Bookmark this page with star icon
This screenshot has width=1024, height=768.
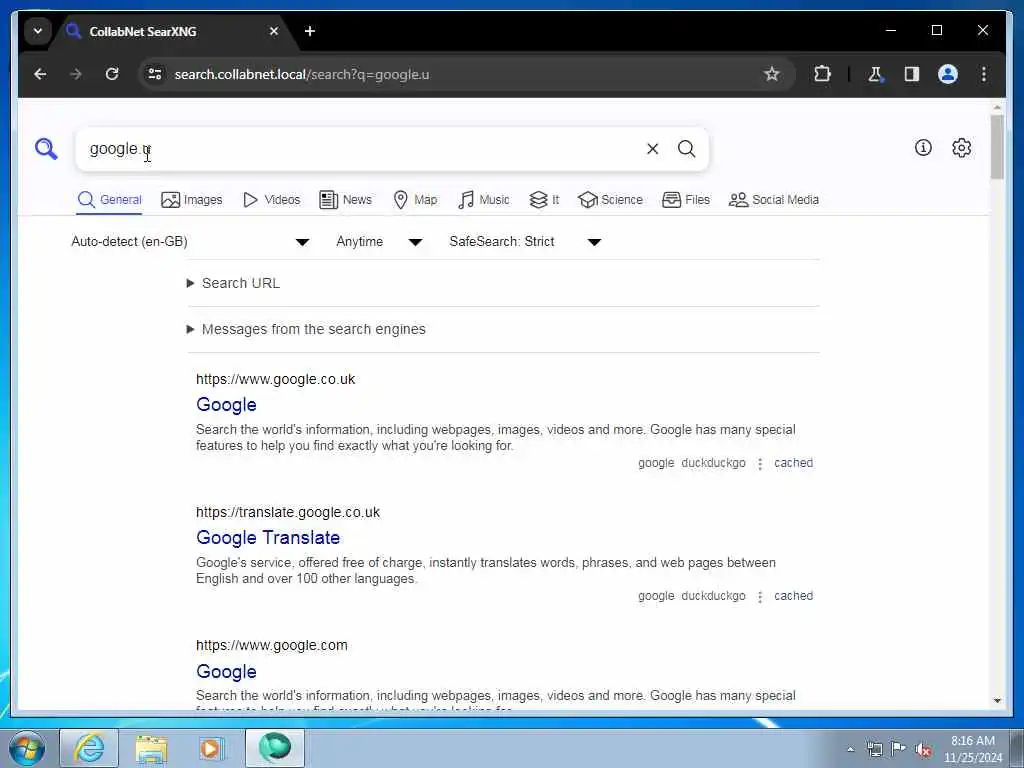[x=772, y=74]
